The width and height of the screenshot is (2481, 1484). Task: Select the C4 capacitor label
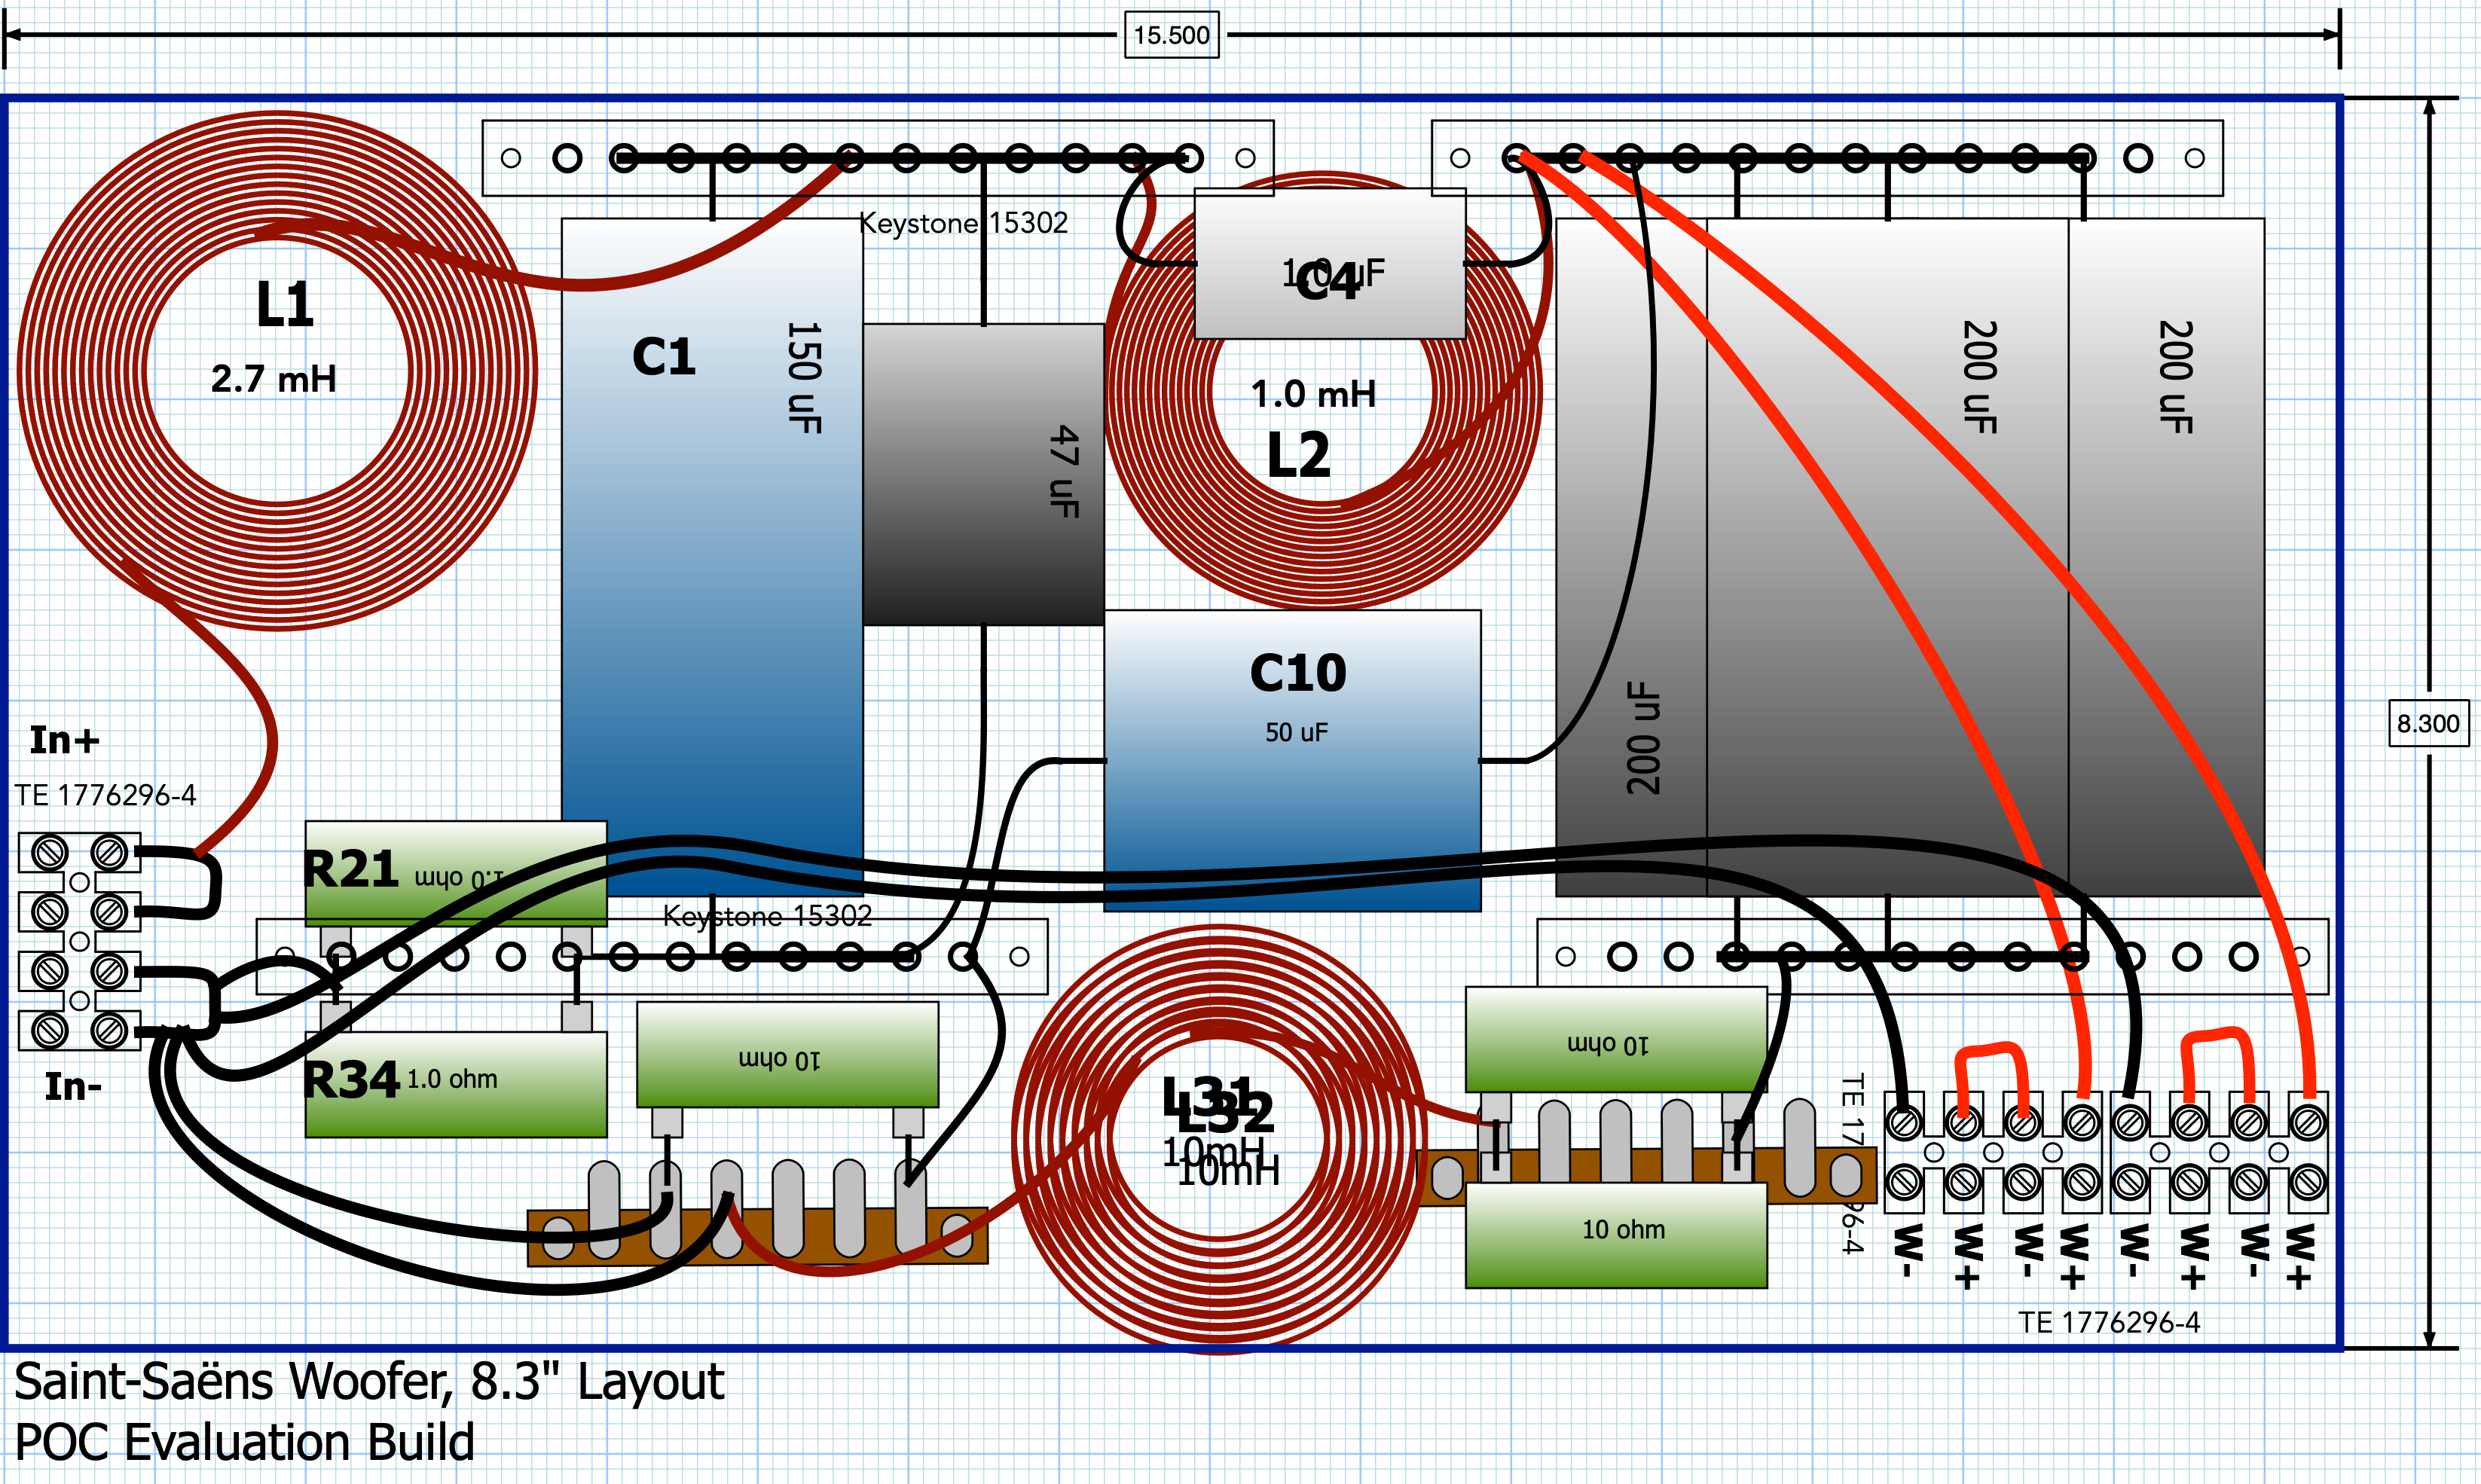tap(1329, 282)
